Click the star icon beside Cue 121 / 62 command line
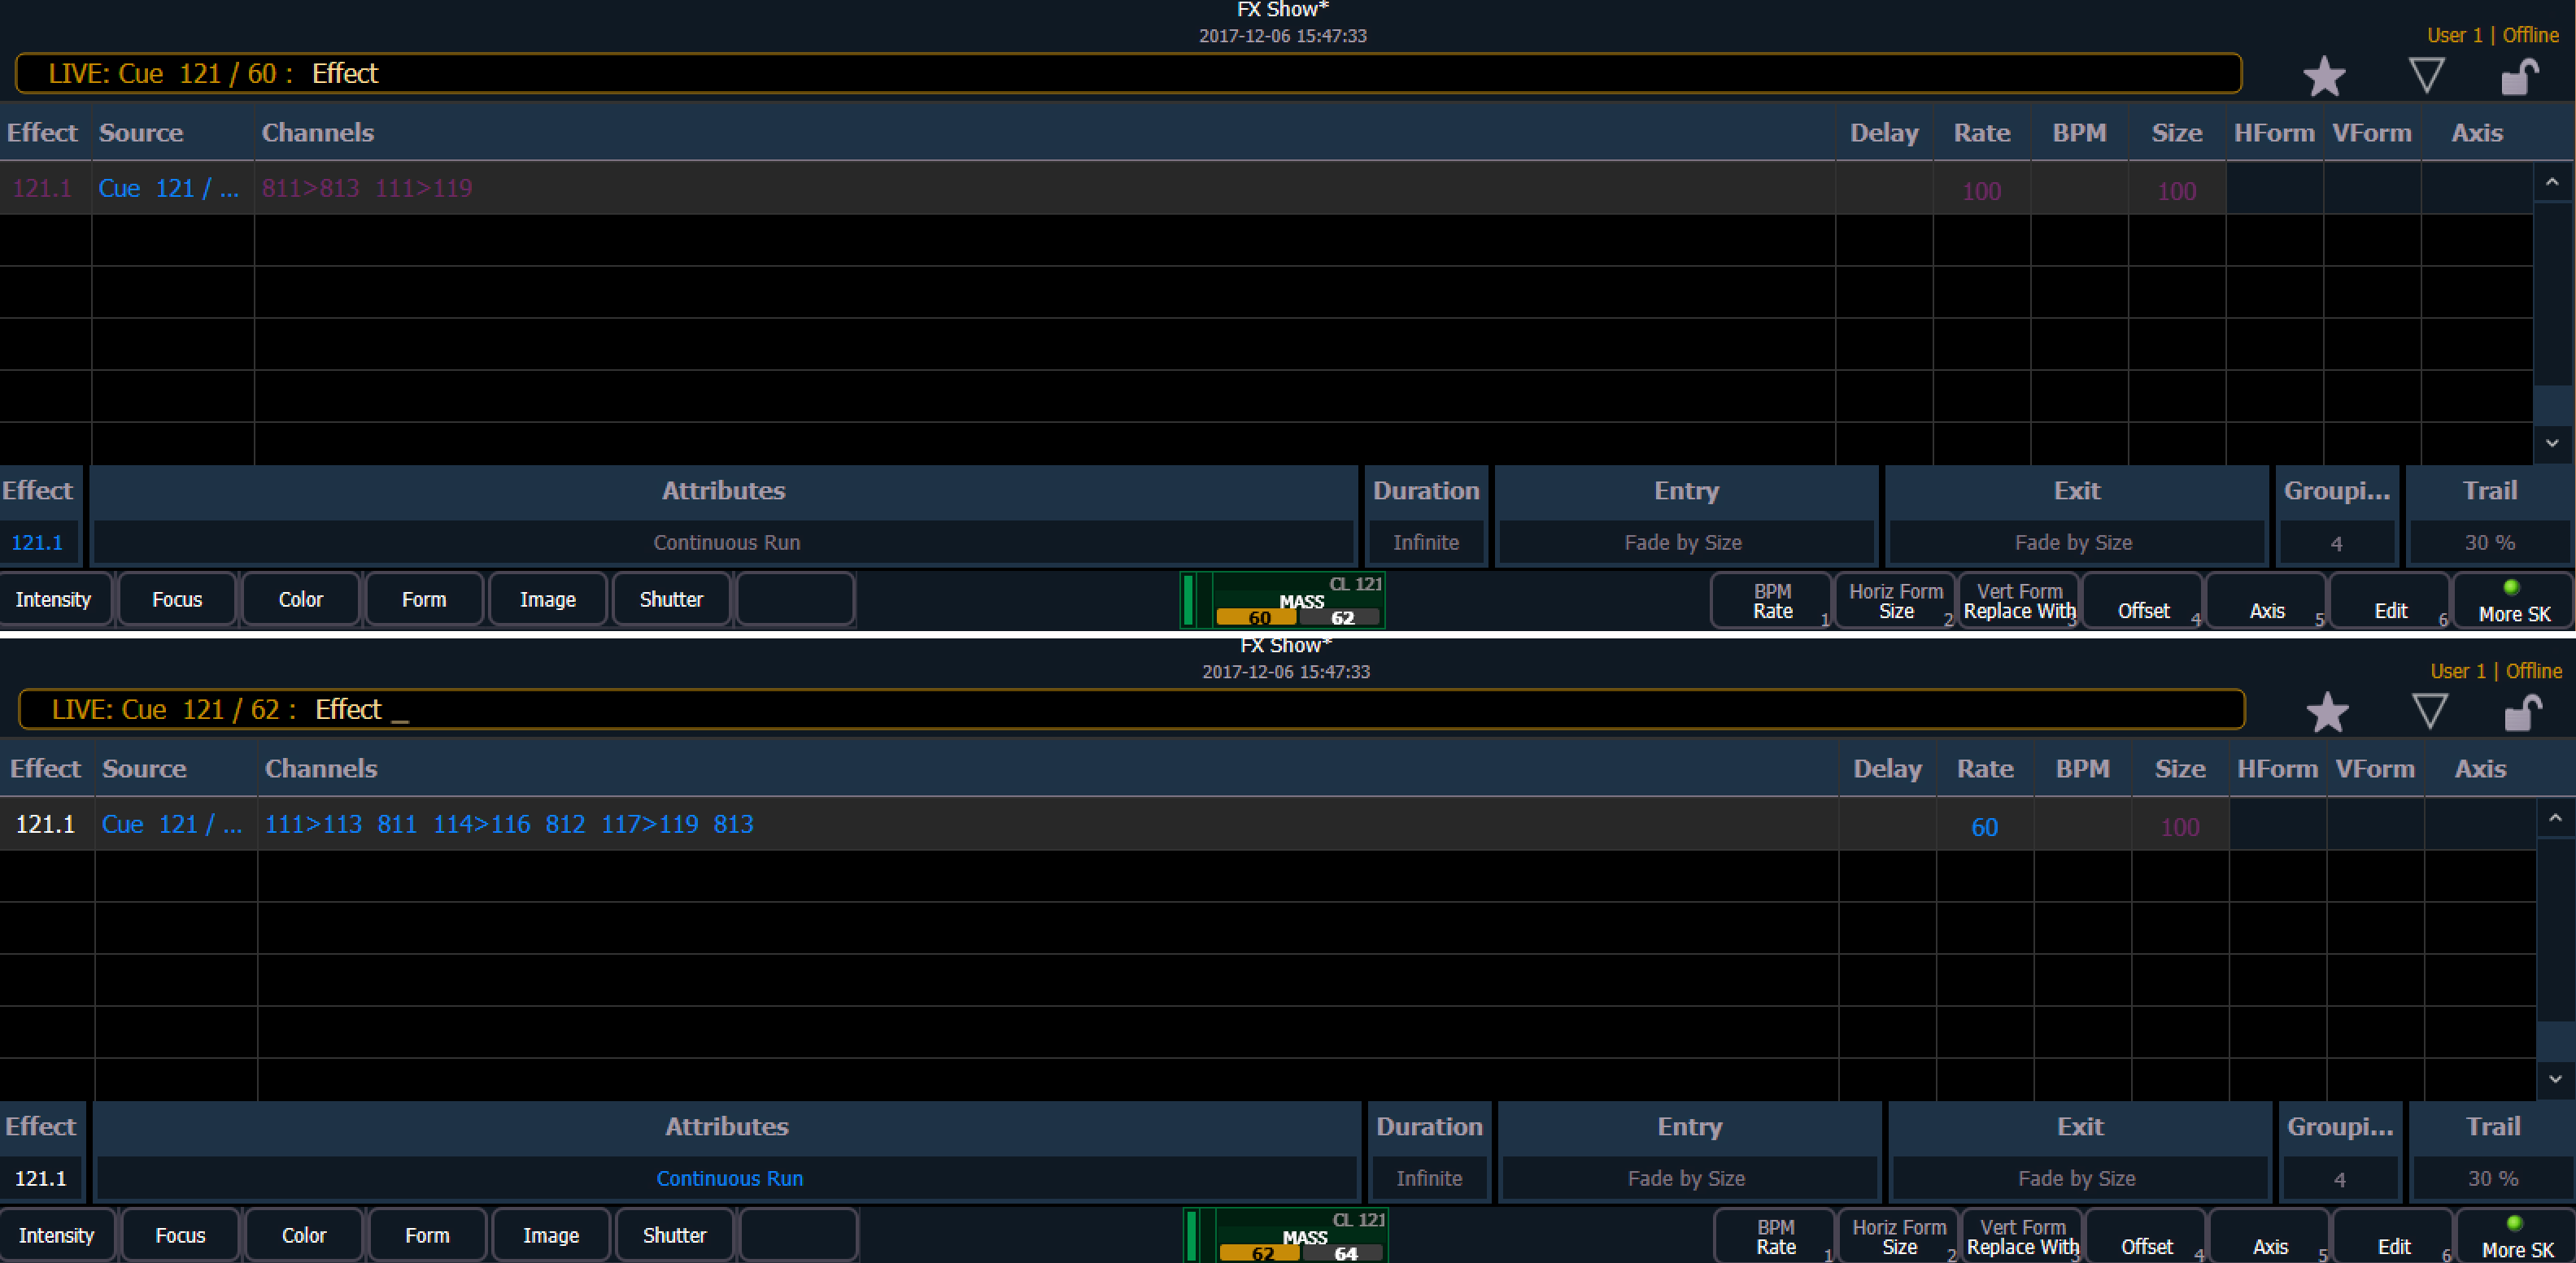Screen dimensions: 2576x1263 (x=2326, y=713)
